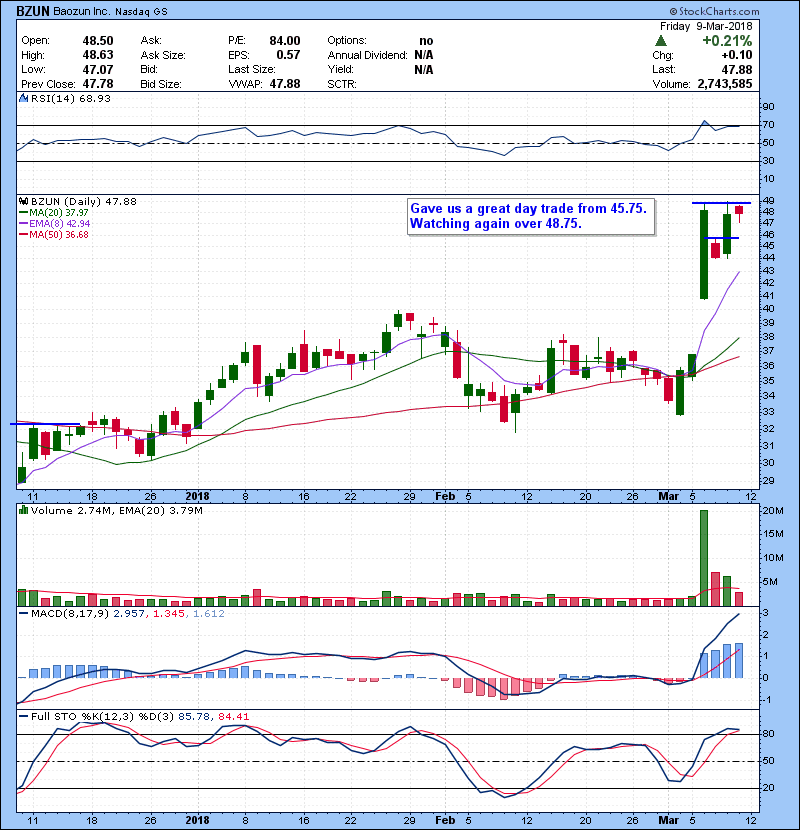Image resolution: width=800 pixels, height=830 pixels.
Task: Click the short blue line near 45.75
Action: pyautogui.click(x=721, y=238)
